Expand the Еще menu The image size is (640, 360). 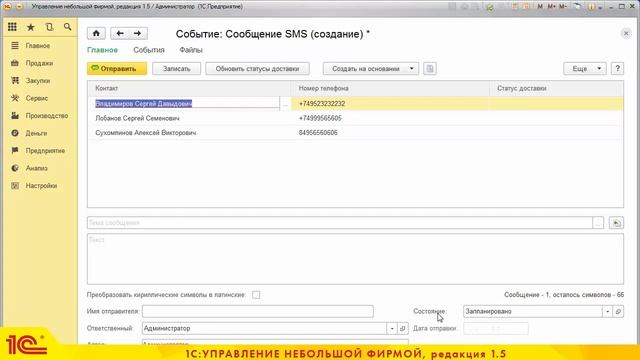pos(584,69)
